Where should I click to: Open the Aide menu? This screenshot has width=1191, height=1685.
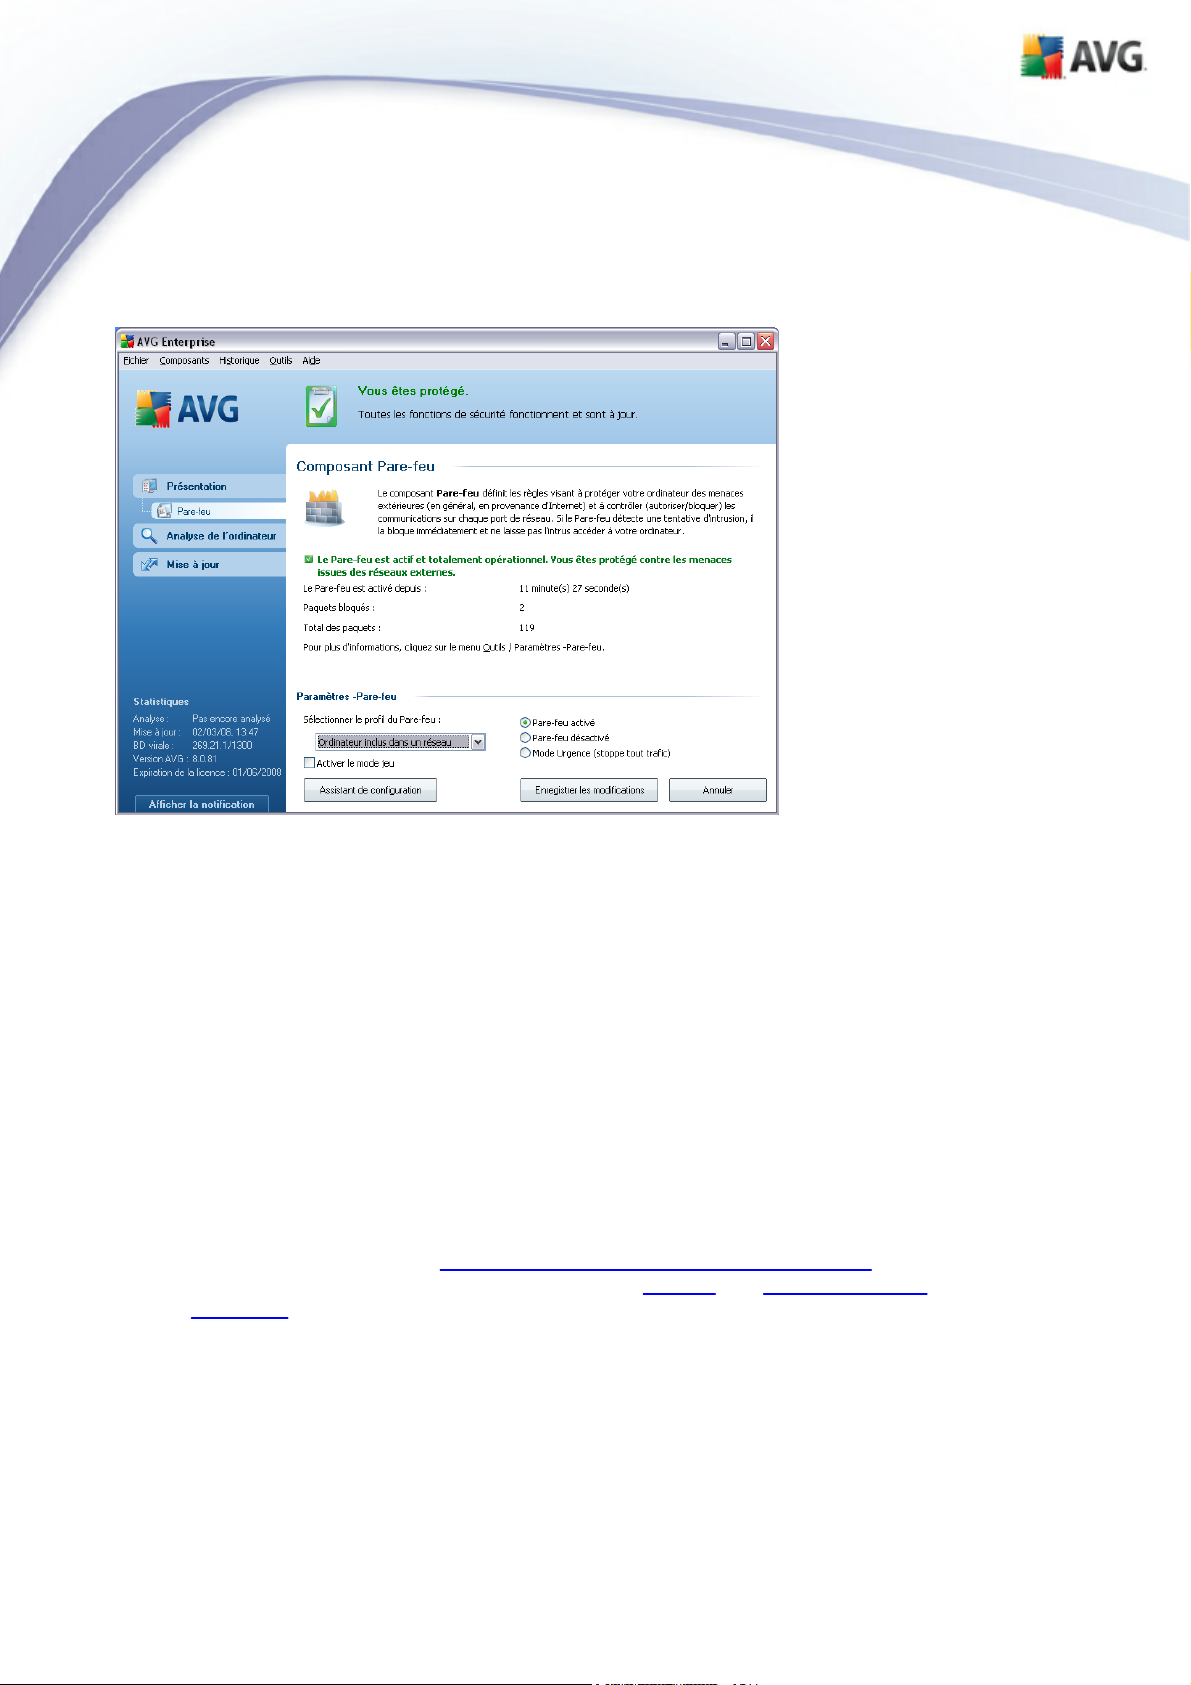coord(311,361)
